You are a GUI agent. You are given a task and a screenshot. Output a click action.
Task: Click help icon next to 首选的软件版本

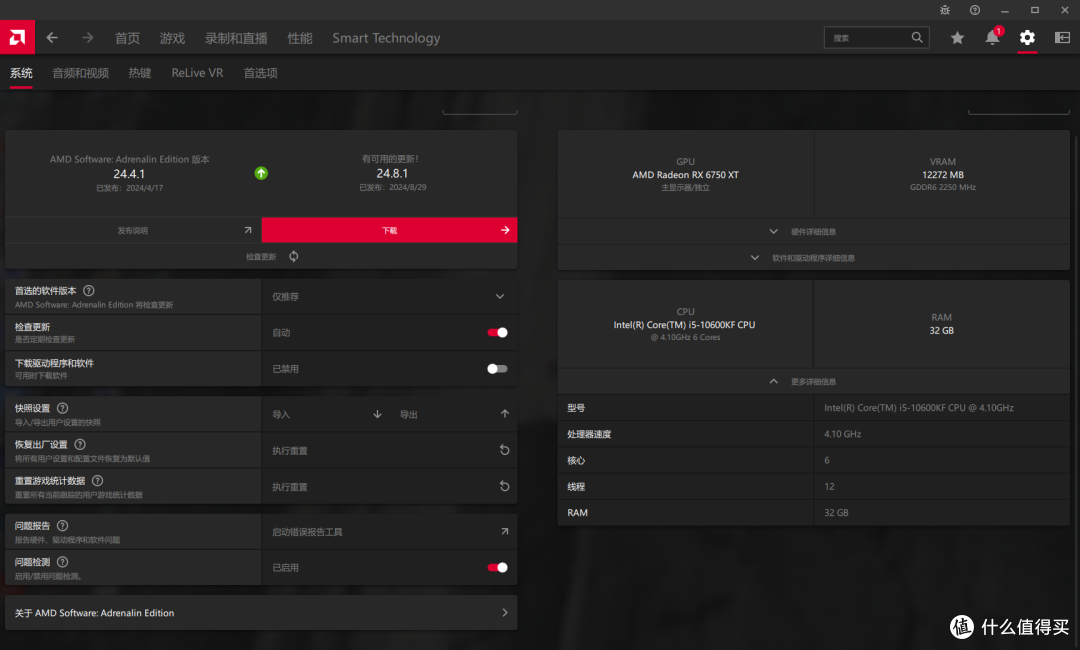89,291
